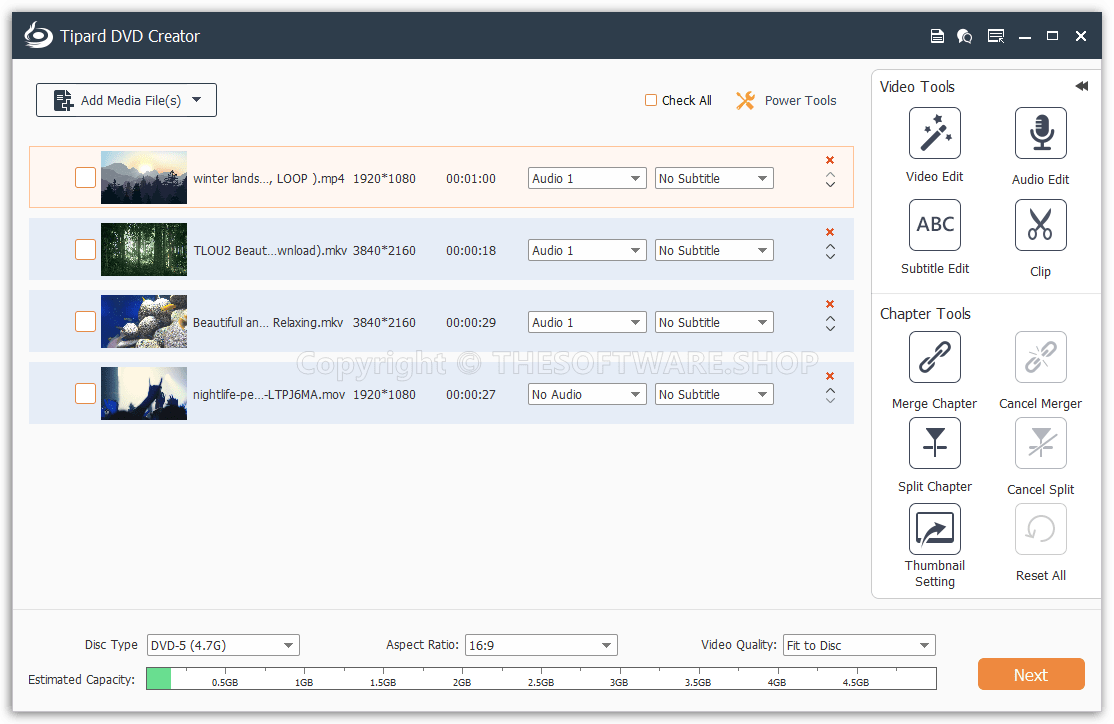Click the TLOU2 forest video thumbnail
1114x724 pixels.
coord(144,250)
